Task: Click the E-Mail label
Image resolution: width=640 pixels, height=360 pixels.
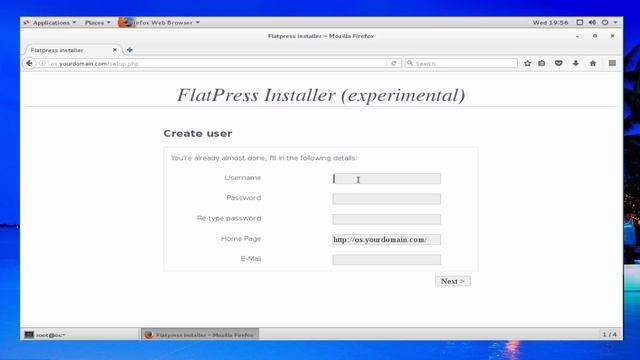Action: coord(251,259)
